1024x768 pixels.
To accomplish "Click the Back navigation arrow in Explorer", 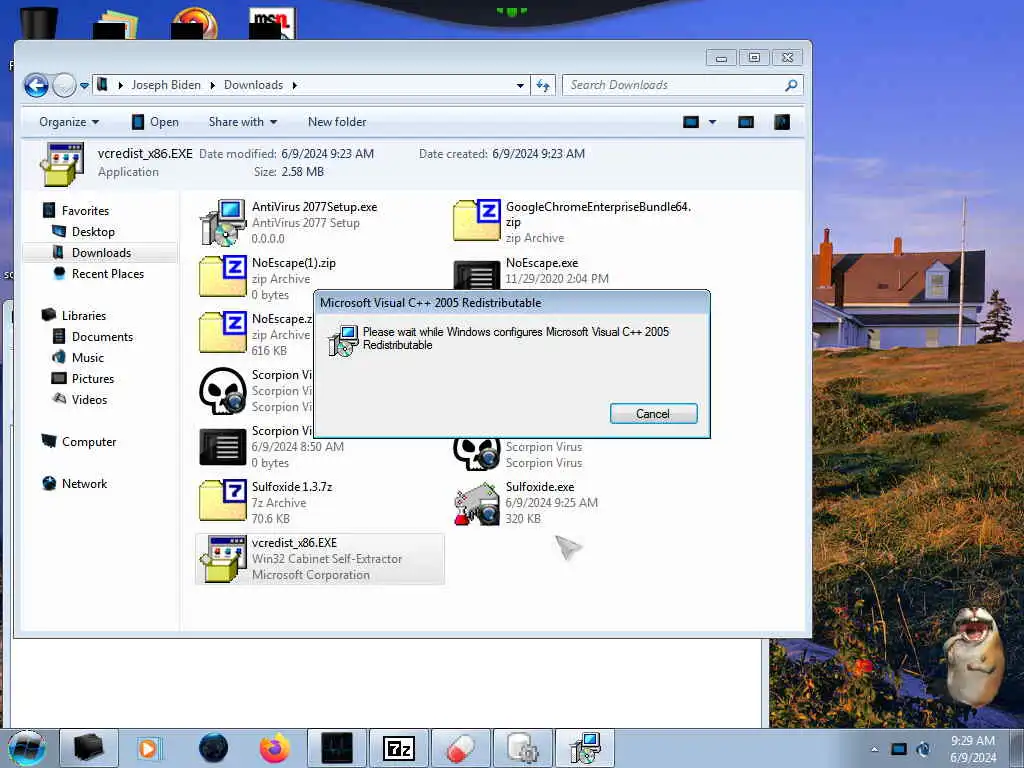I will coord(37,86).
